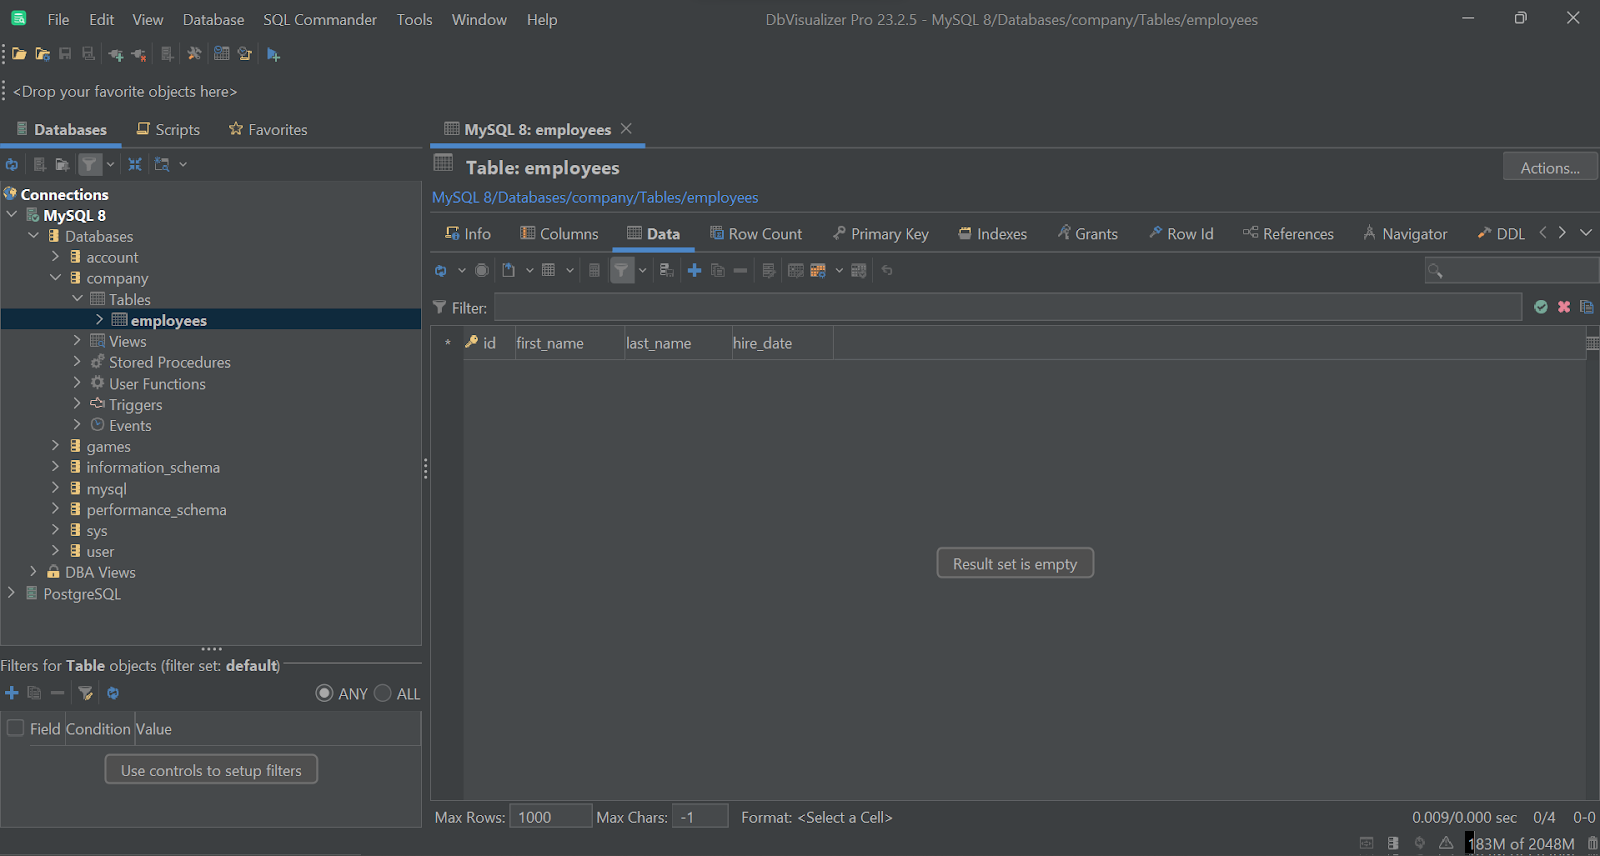Click the MySQL 8/Databases/company/Tables/employees path link
This screenshot has width=1600, height=856.
pyautogui.click(x=595, y=198)
